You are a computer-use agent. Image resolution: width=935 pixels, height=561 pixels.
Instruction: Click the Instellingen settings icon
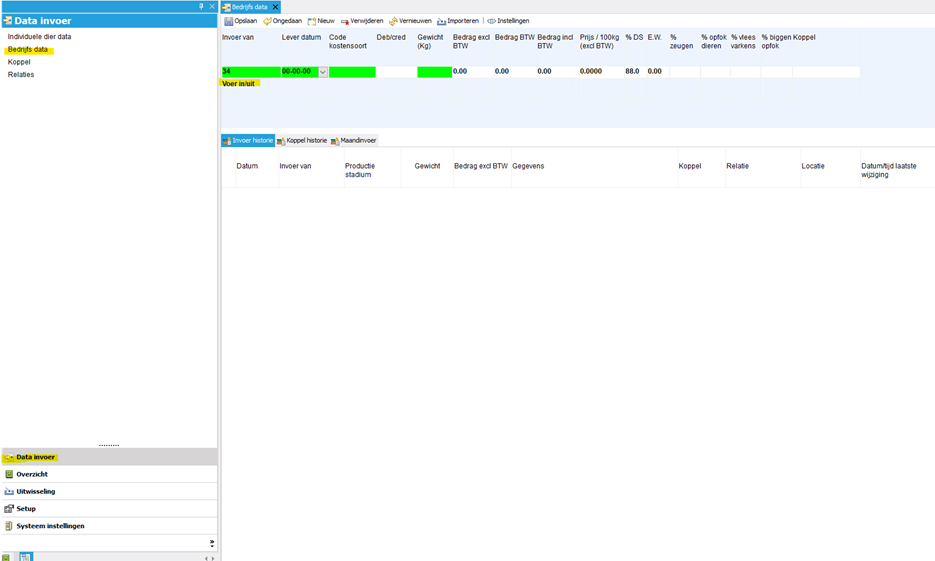tap(491, 21)
